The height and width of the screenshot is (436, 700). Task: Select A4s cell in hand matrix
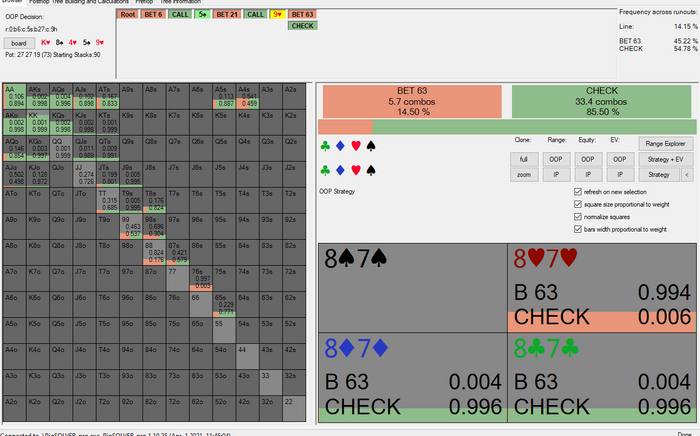pyautogui.click(x=247, y=96)
